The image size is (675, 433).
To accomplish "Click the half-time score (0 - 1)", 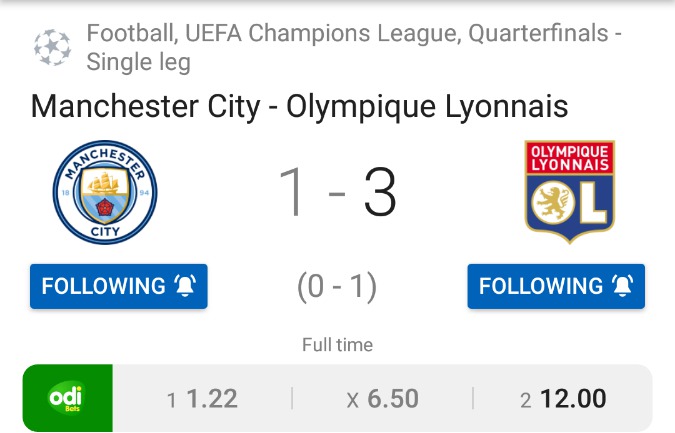I will coord(337,287).
